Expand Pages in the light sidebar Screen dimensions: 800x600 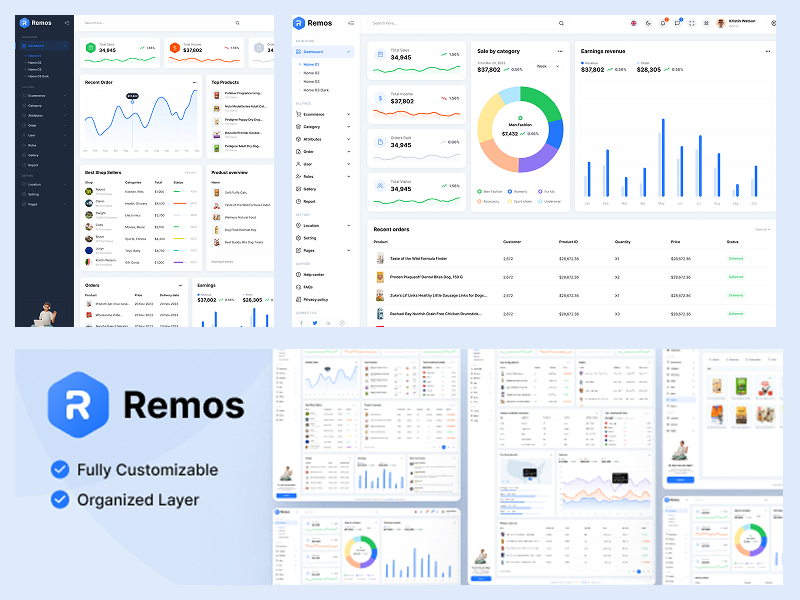tap(323, 251)
